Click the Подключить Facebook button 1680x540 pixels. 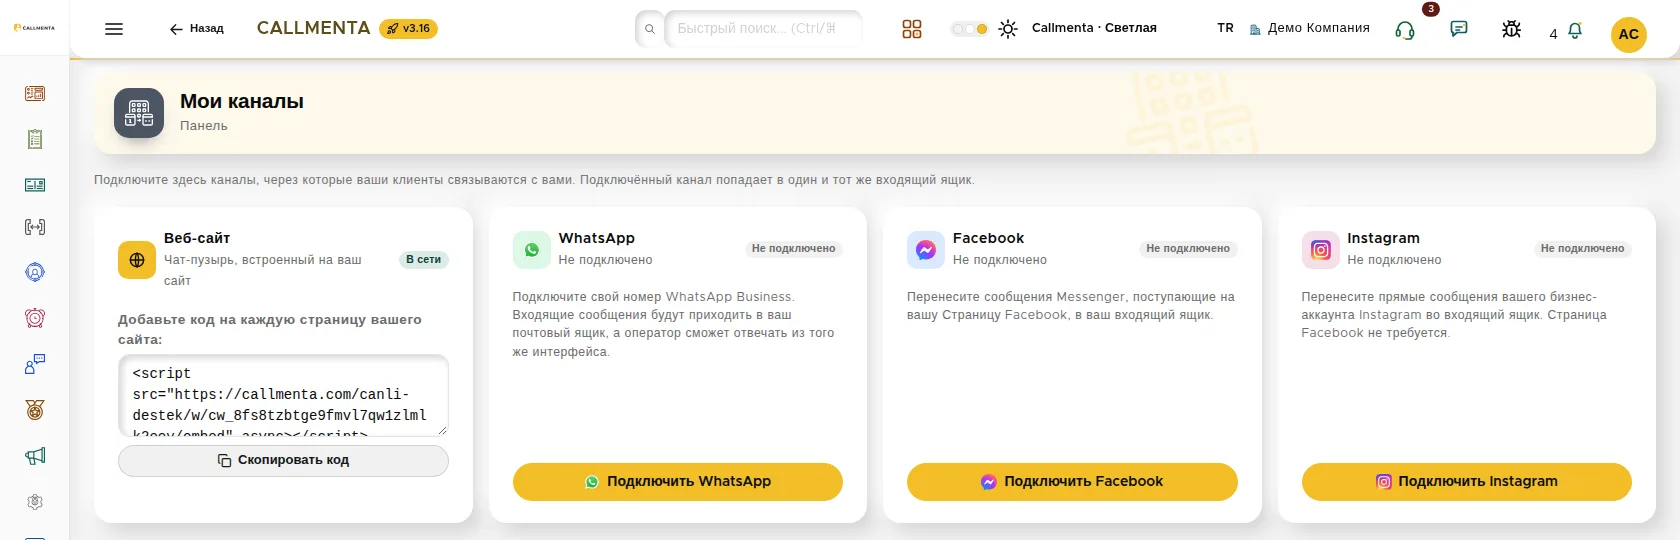coord(1072,481)
